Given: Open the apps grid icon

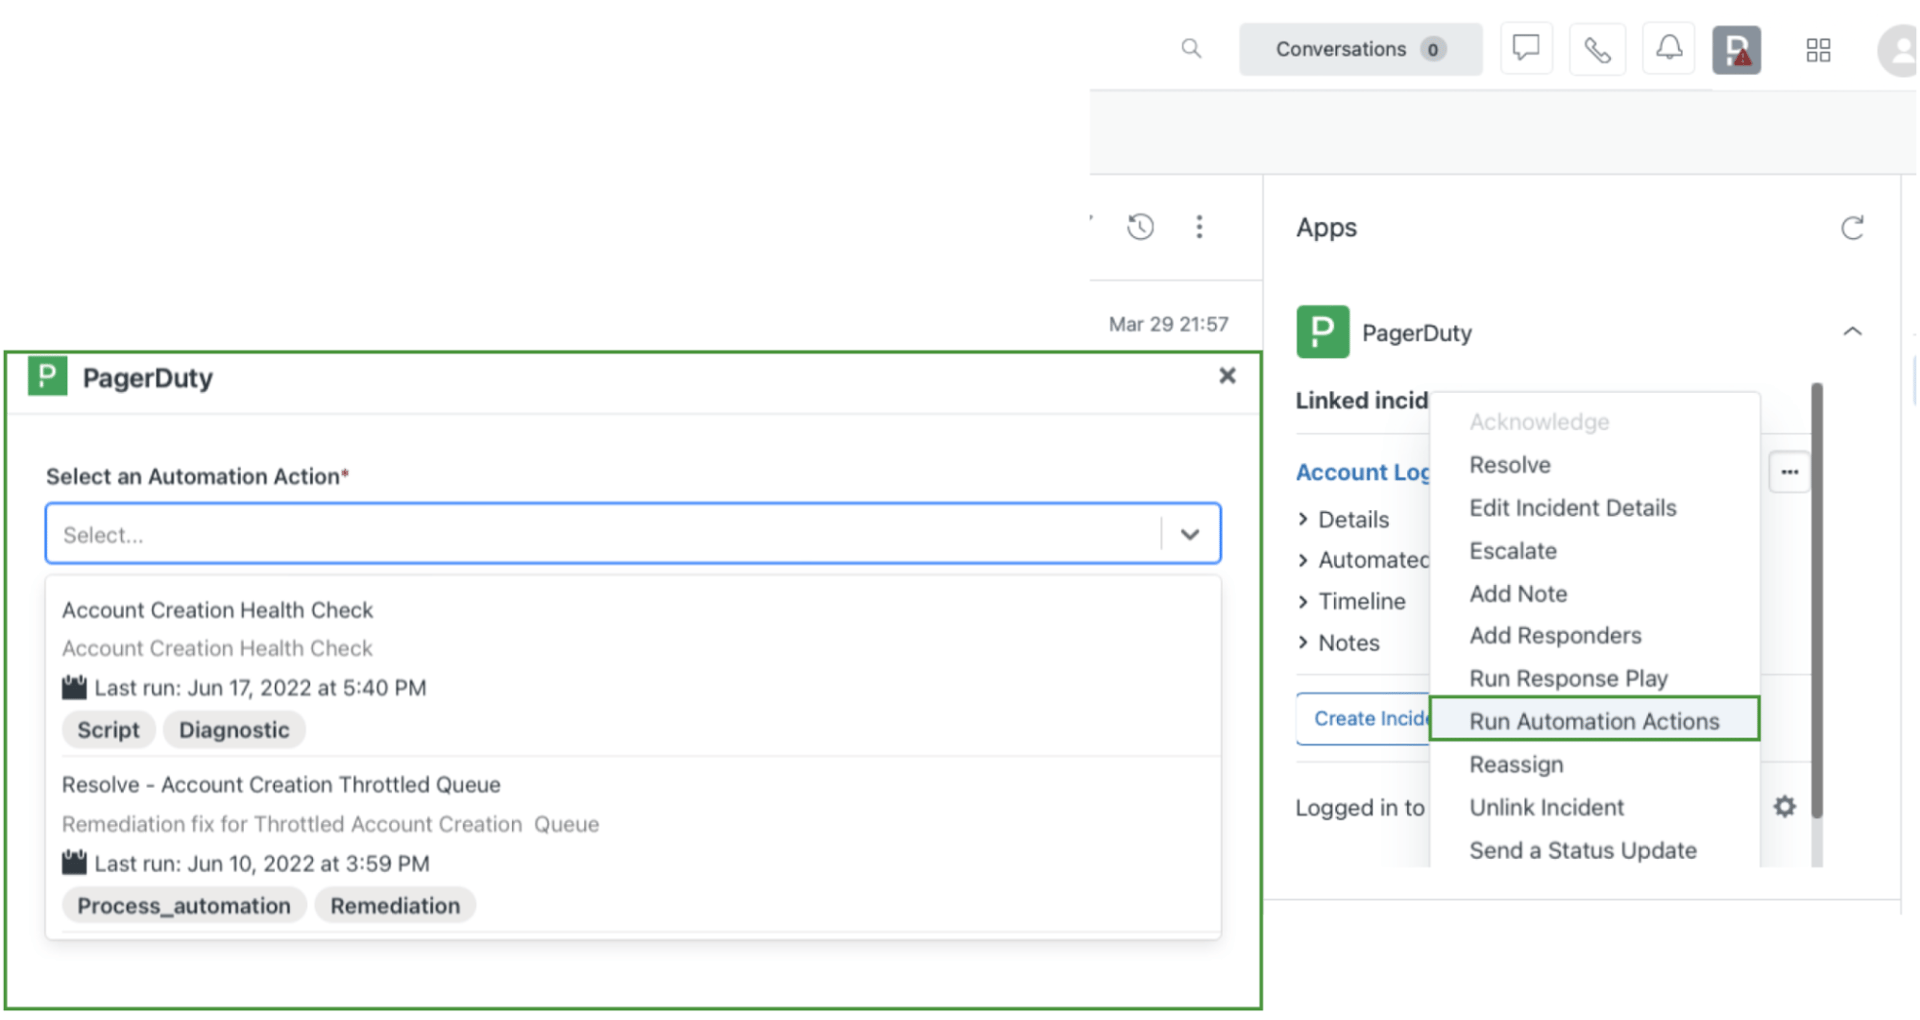Looking at the screenshot, I should pos(1818,50).
